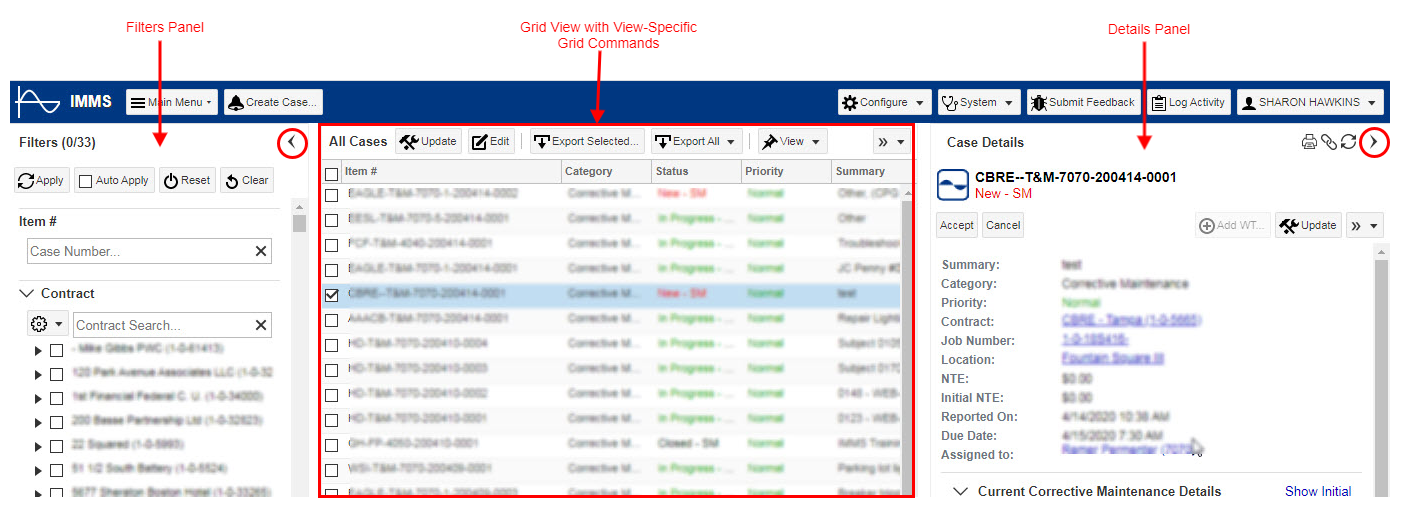Click the Cancel button in Case Details
This screenshot has width=1410, height=517.
click(1003, 225)
